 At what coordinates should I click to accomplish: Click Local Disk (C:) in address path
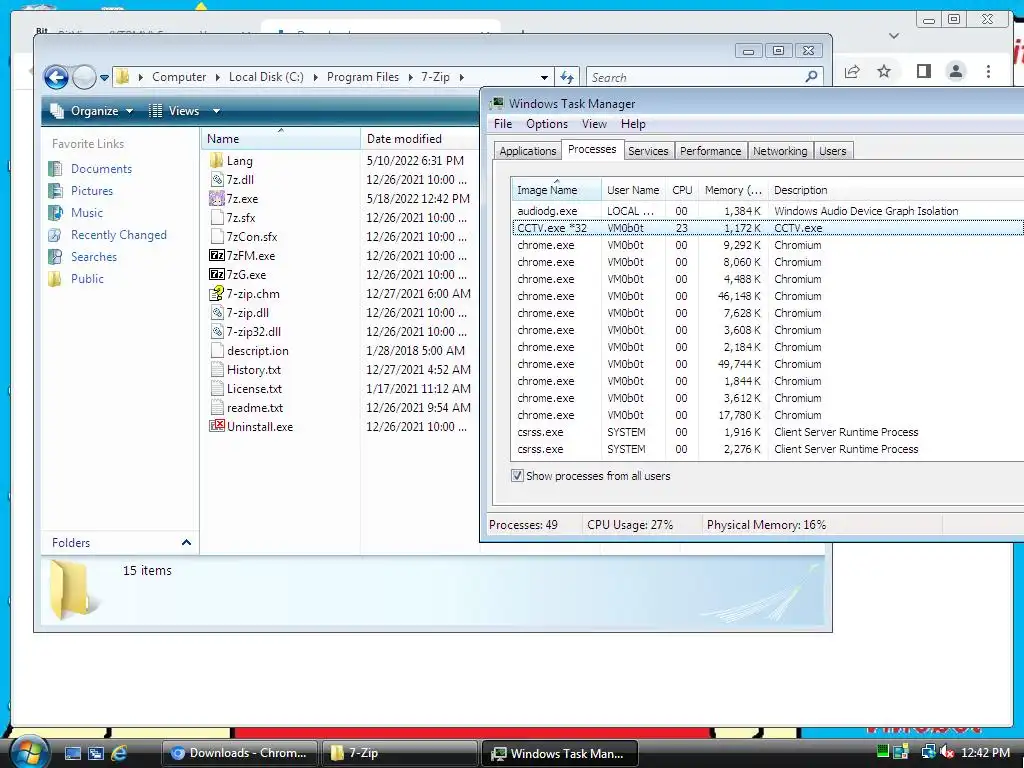click(x=266, y=77)
